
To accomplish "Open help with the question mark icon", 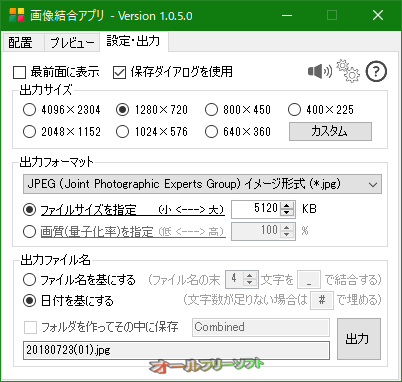I will 376,72.
